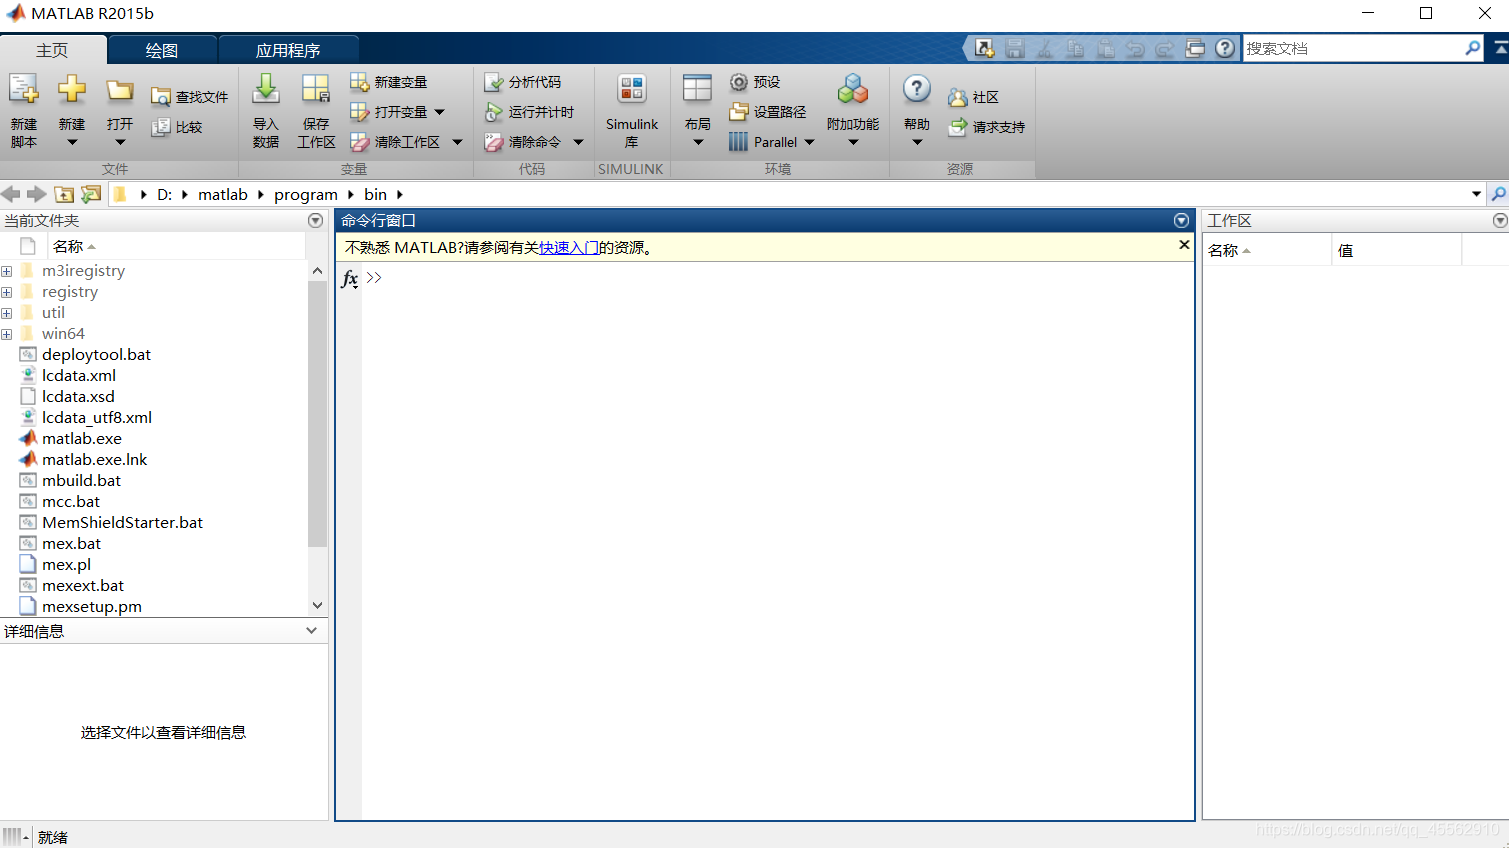
Task: Click the Help (帮助) question mark icon
Action: [917, 89]
